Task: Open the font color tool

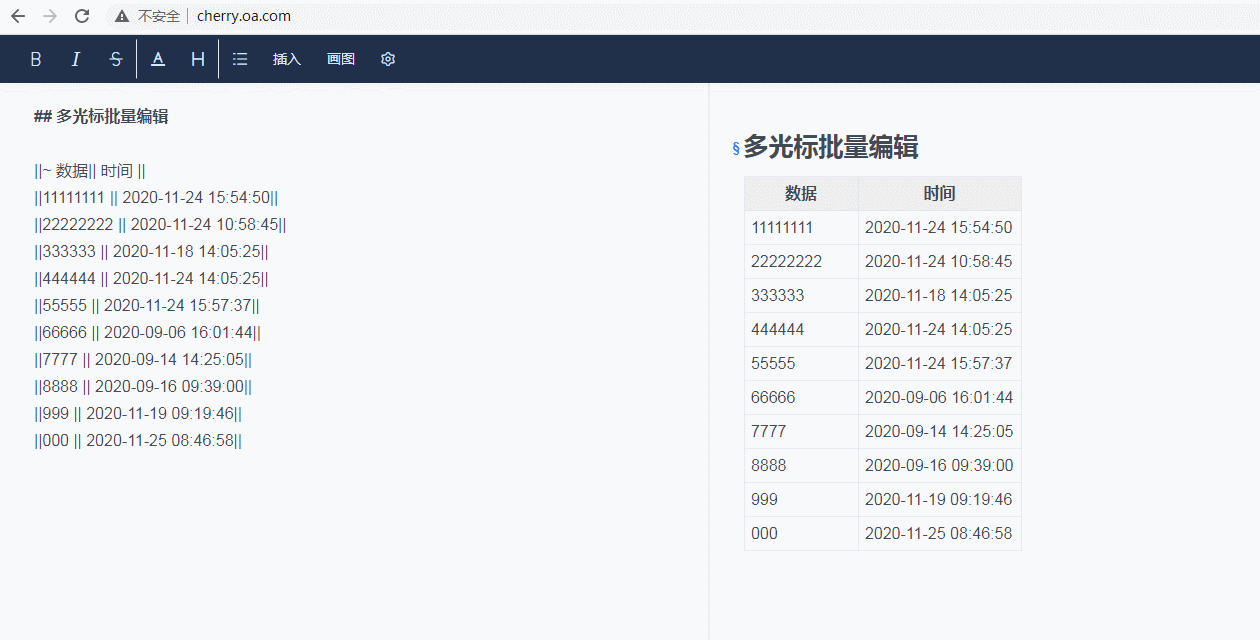Action: pos(158,59)
